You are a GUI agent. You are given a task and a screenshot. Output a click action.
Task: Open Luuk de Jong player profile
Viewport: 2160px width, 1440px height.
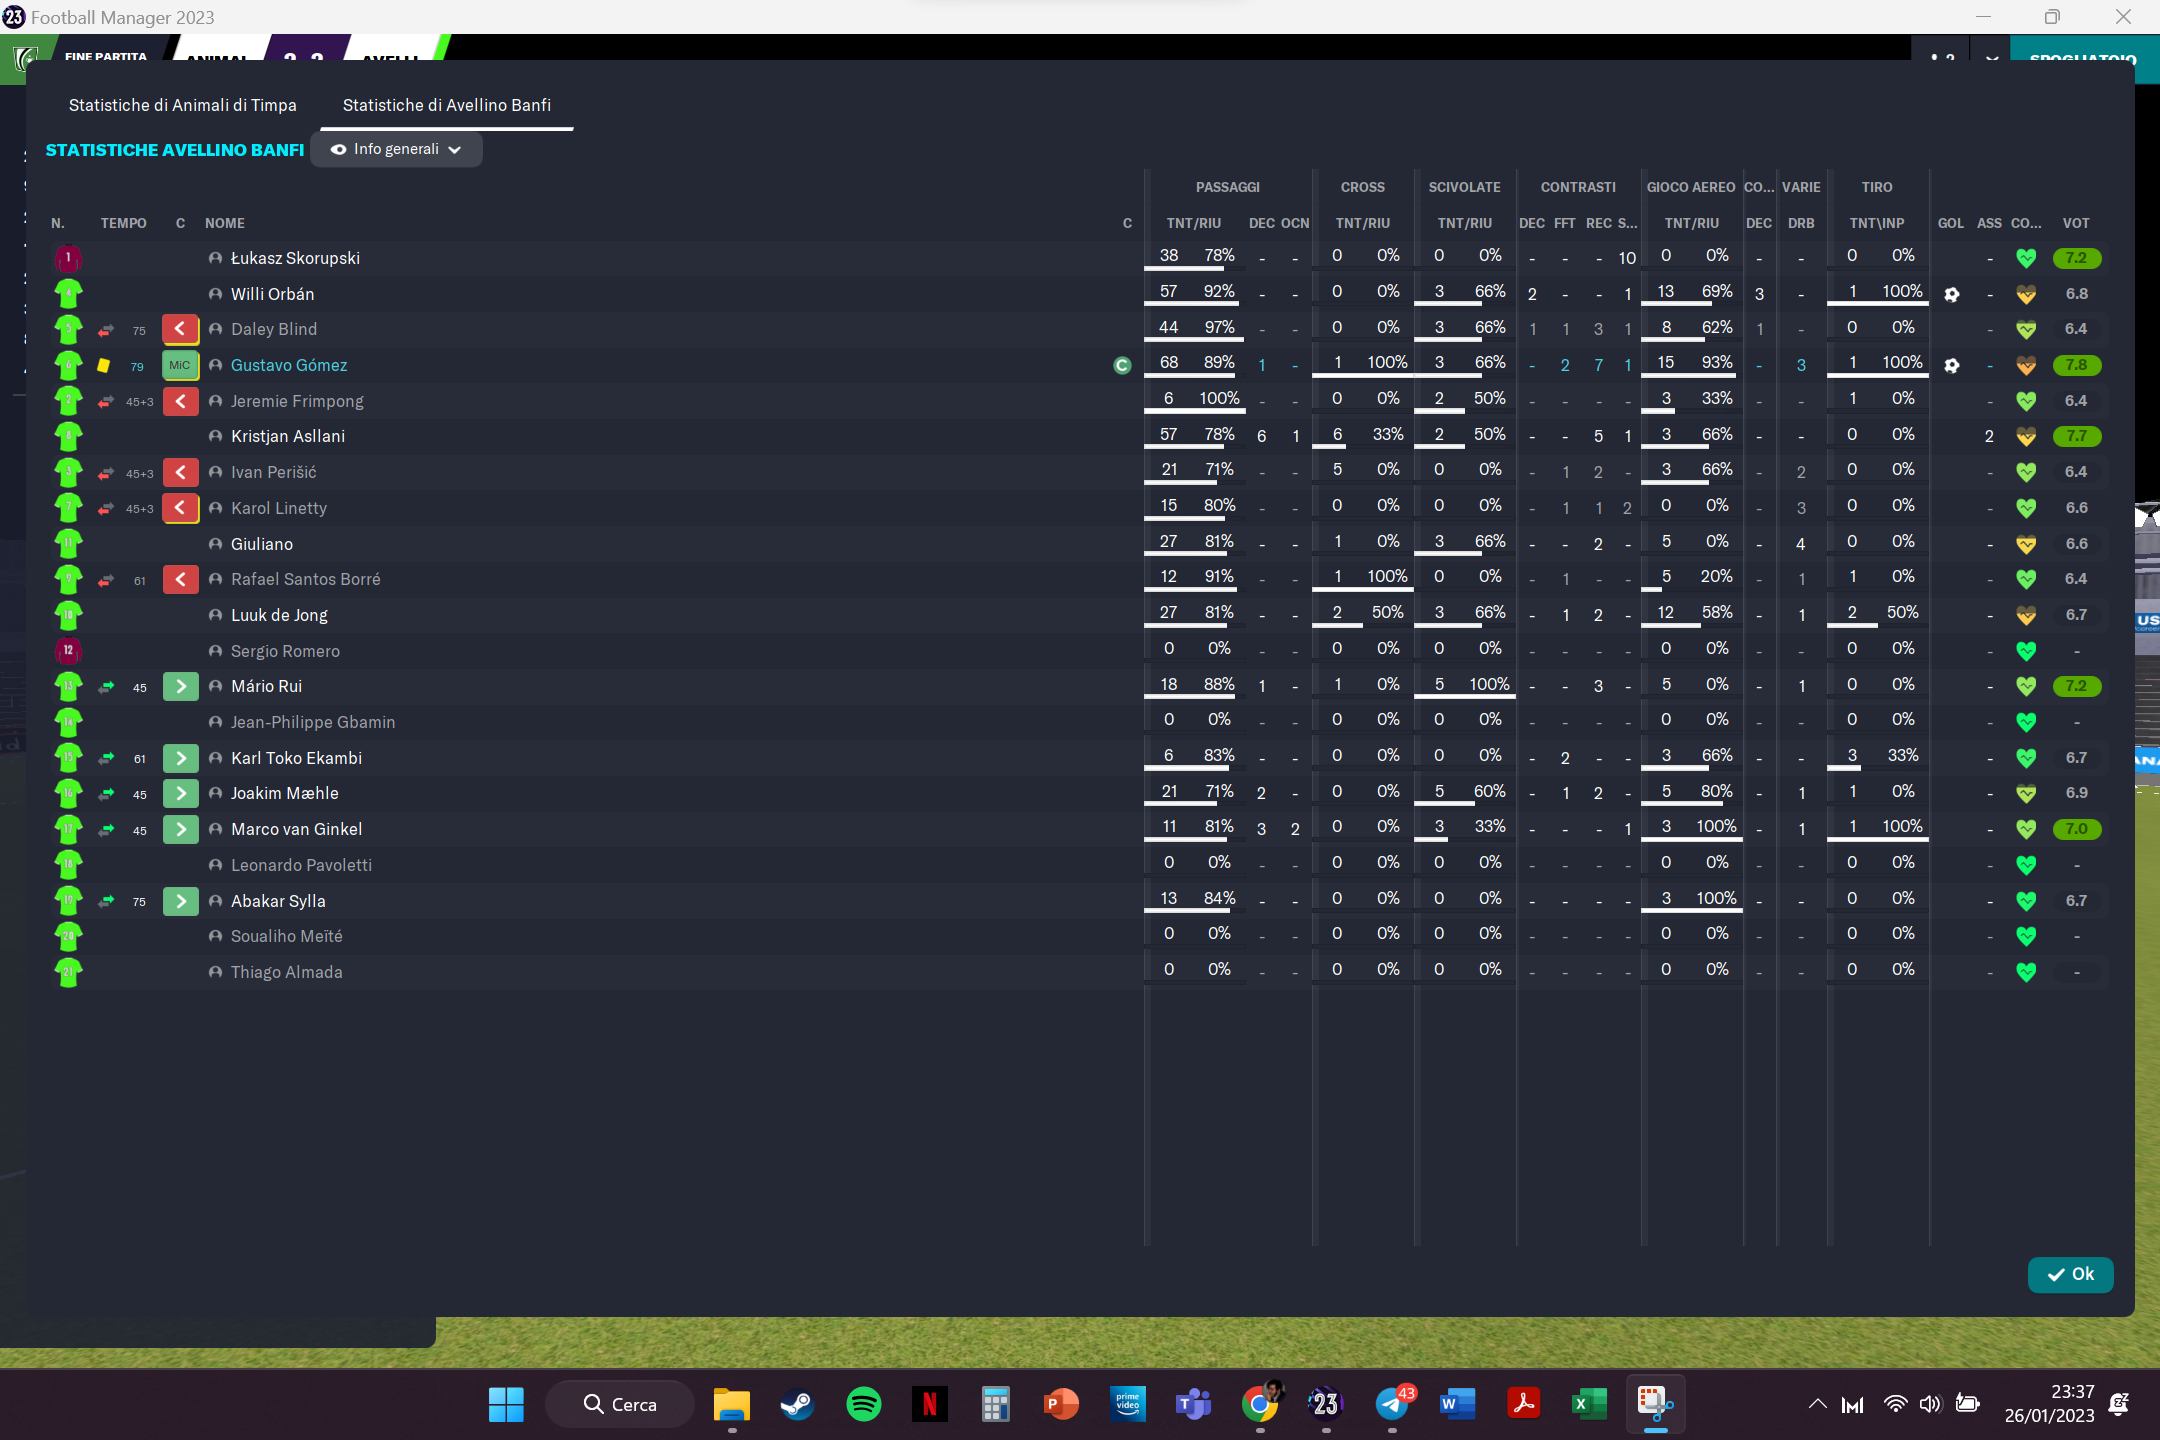pyautogui.click(x=279, y=615)
